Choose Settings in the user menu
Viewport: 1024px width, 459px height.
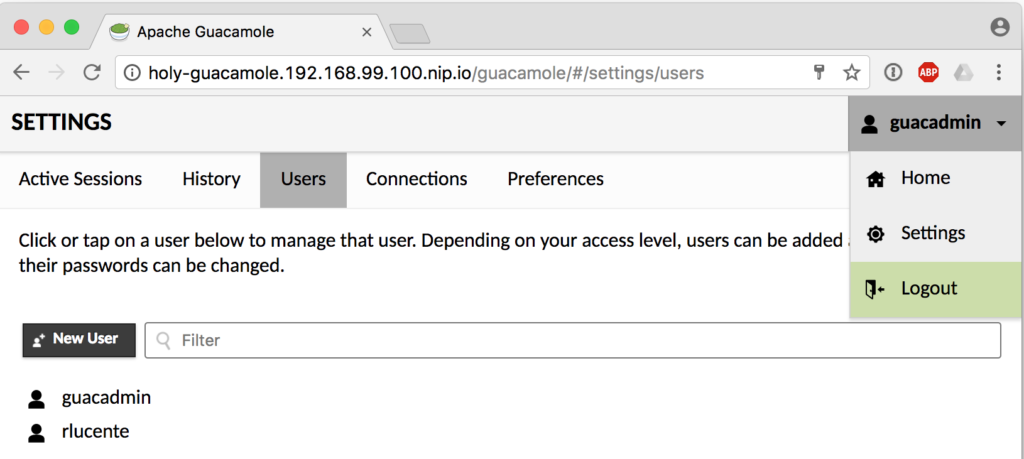[932, 233]
